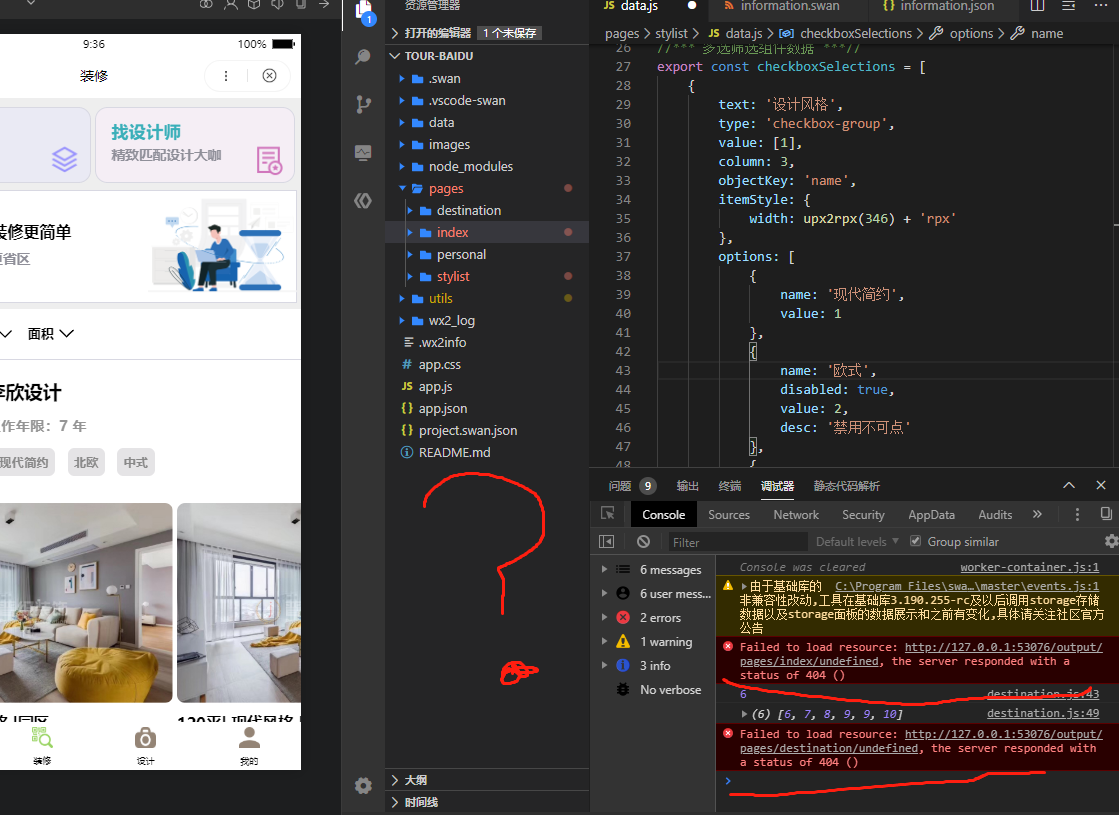
Task: Toggle the console sidebar panel icon
Action: (x=607, y=542)
